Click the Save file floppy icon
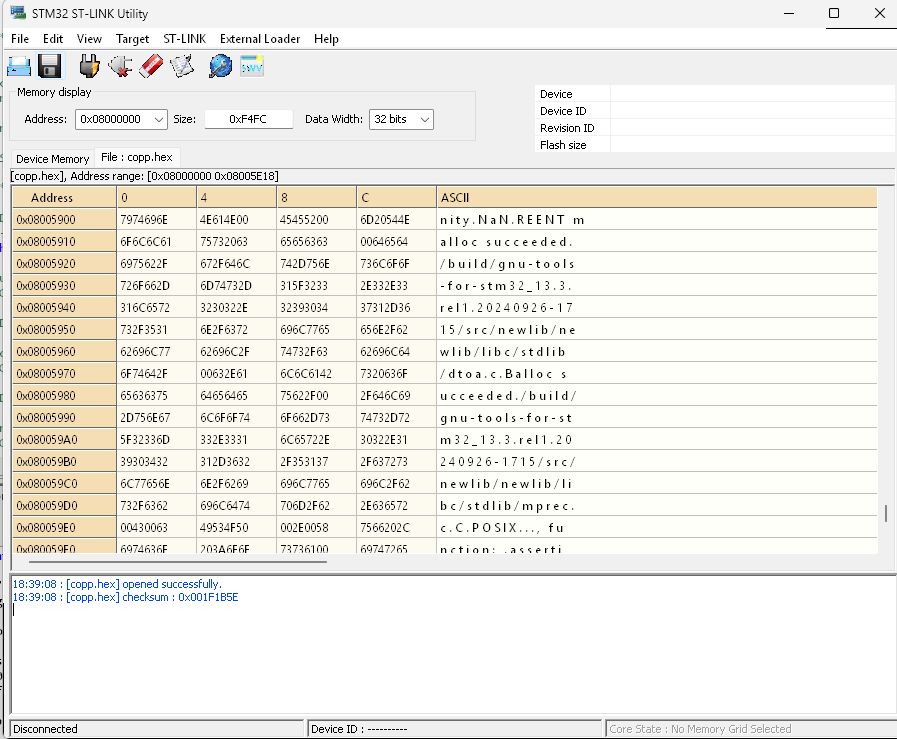This screenshot has width=897, height=739. click(50, 66)
